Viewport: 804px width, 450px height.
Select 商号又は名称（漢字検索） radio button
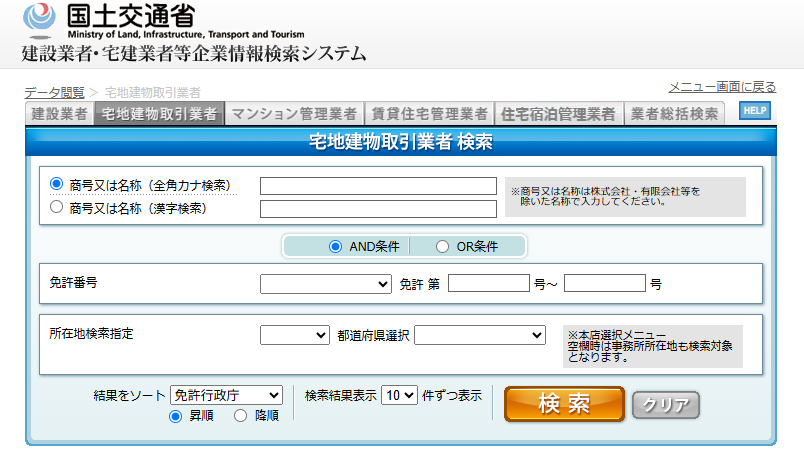(x=56, y=207)
